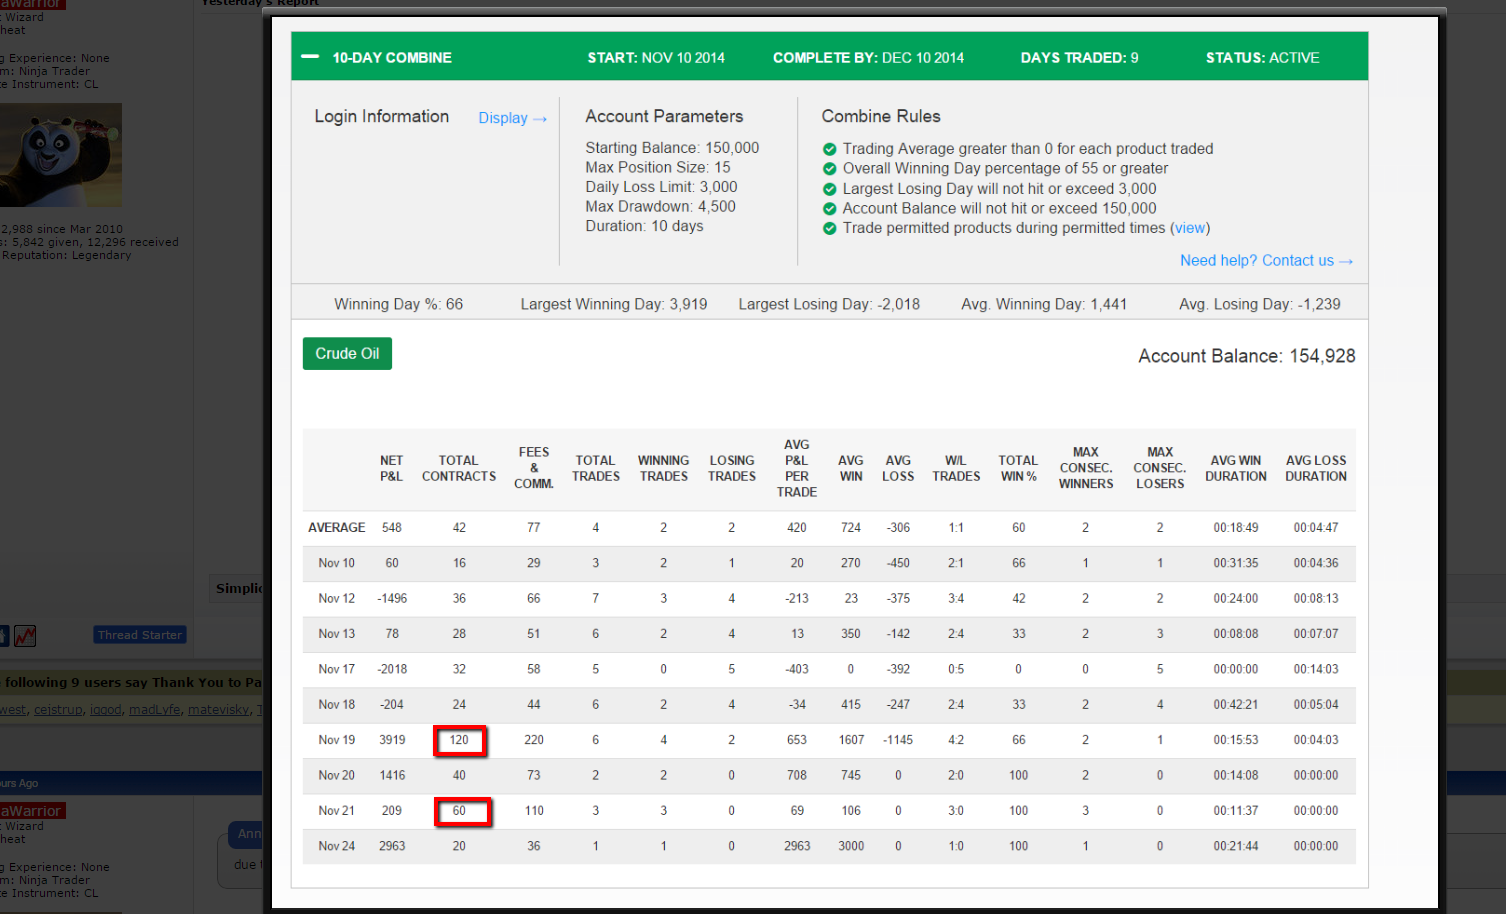
Task: Click the check icon for Overall Winning Day percentage rule
Action: pos(829,169)
